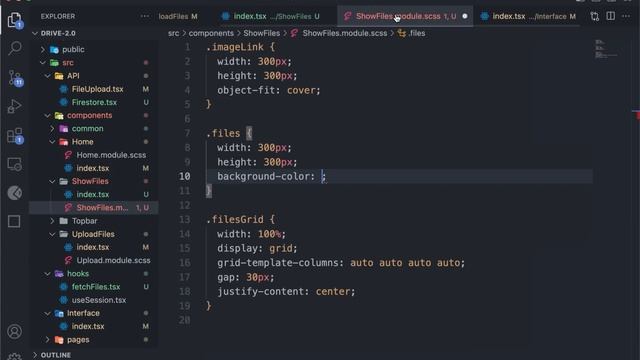Image resolution: width=640 pixels, height=360 pixels.
Task: Open the Accounts icon in activity bar
Action: pos(14,331)
